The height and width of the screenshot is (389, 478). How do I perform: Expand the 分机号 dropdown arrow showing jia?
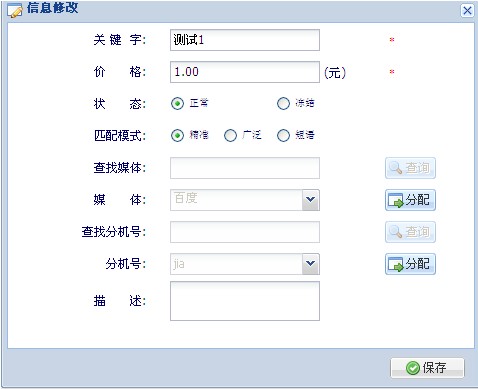pyautogui.click(x=310, y=264)
